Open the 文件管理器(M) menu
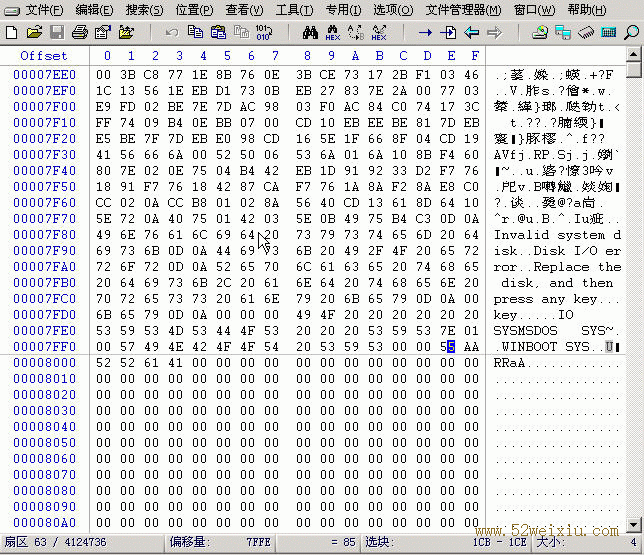The height and width of the screenshot is (555, 644). click(463, 9)
